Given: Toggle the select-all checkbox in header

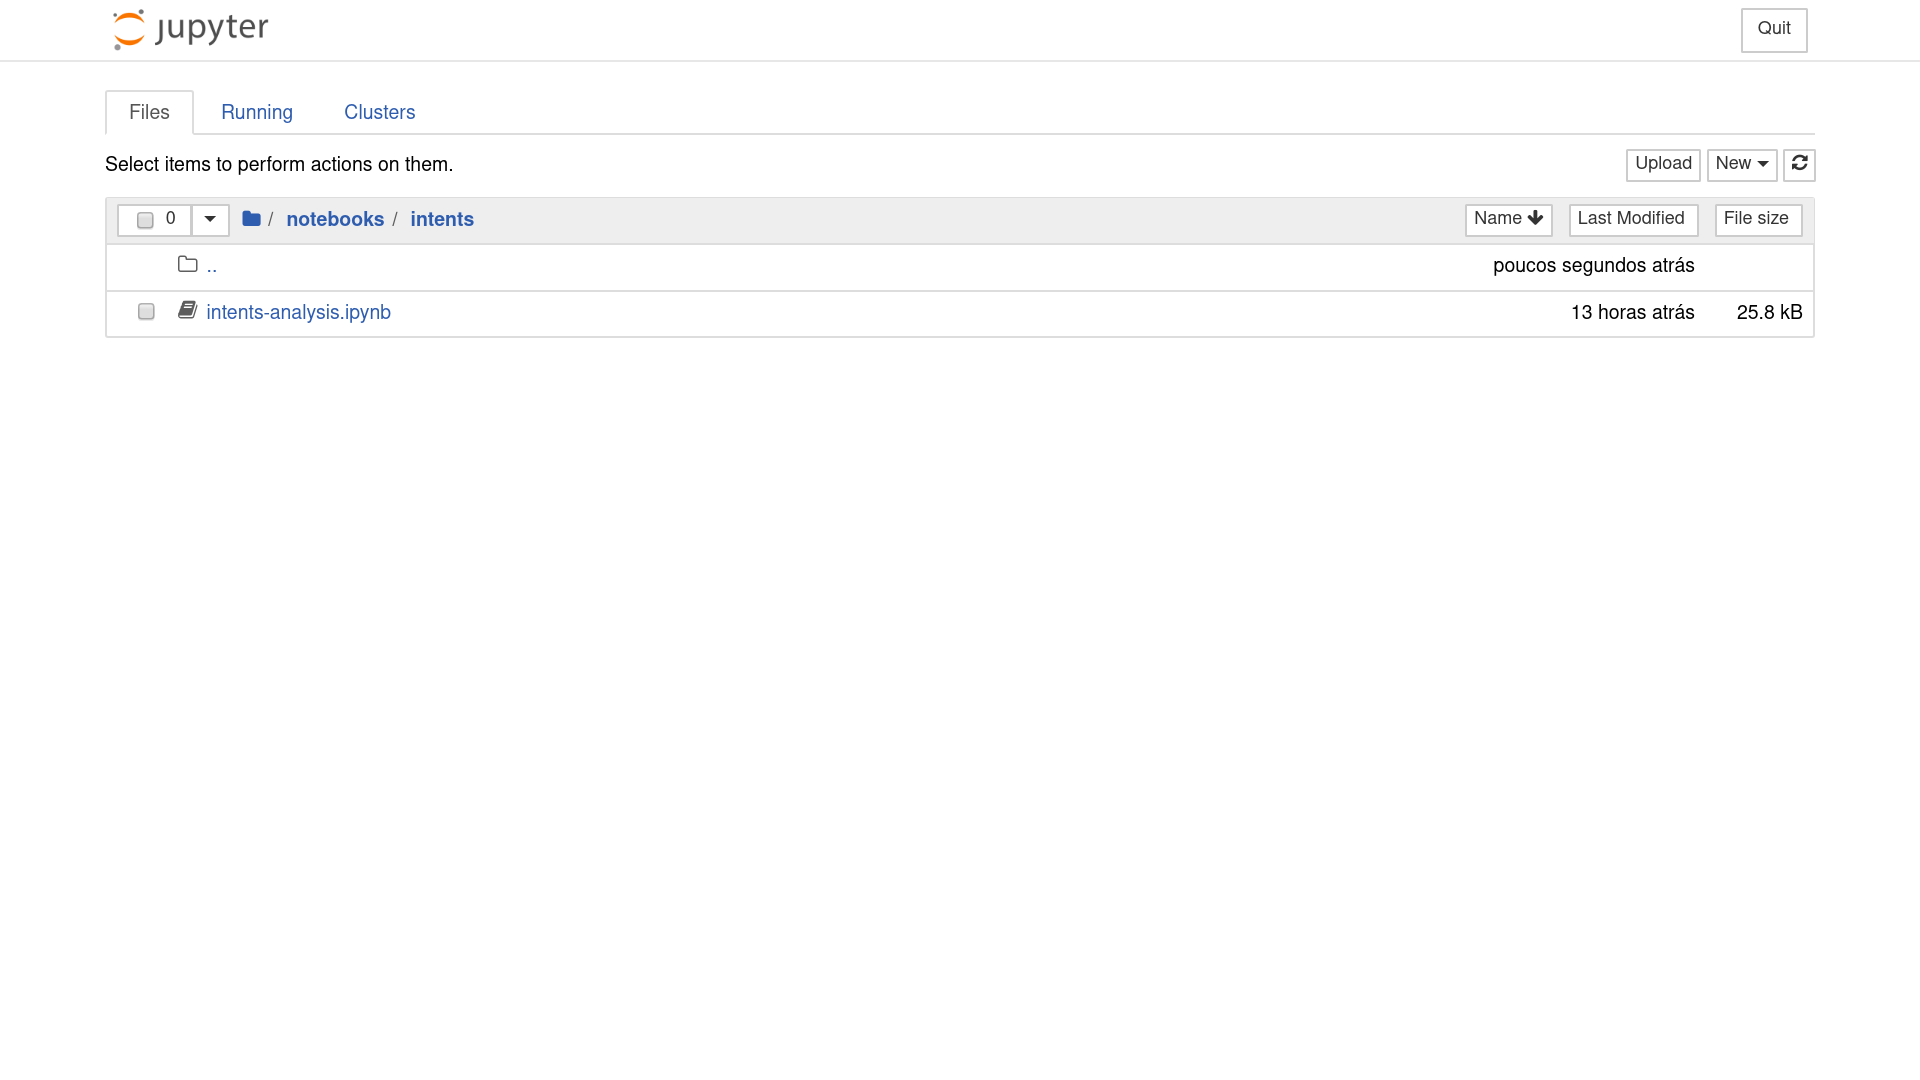Looking at the screenshot, I should tap(145, 220).
